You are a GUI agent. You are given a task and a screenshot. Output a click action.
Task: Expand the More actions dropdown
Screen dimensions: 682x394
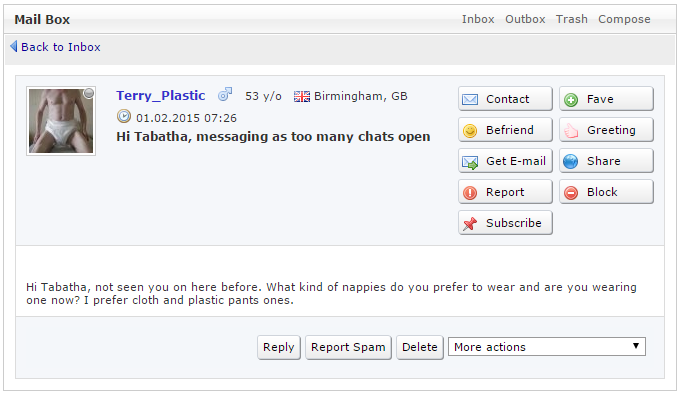point(547,347)
